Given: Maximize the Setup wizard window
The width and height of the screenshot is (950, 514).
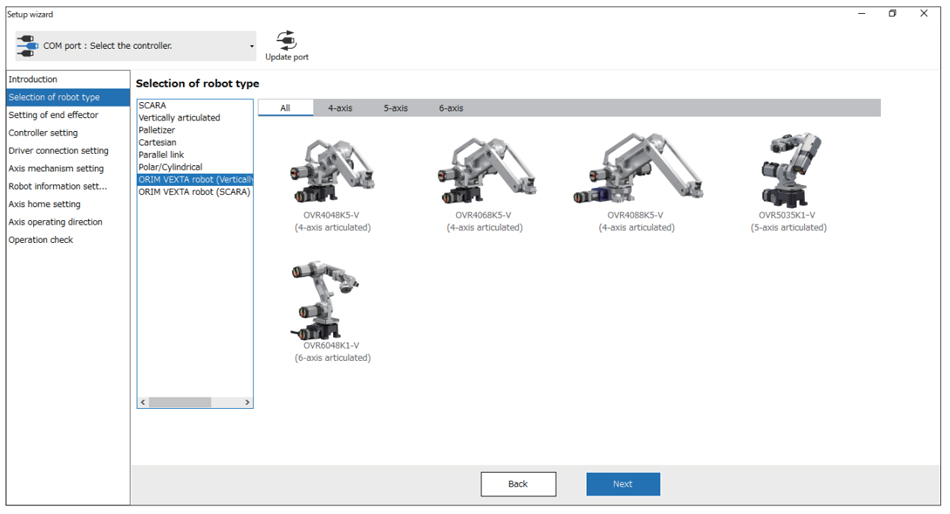Looking at the screenshot, I should point(893,14).
